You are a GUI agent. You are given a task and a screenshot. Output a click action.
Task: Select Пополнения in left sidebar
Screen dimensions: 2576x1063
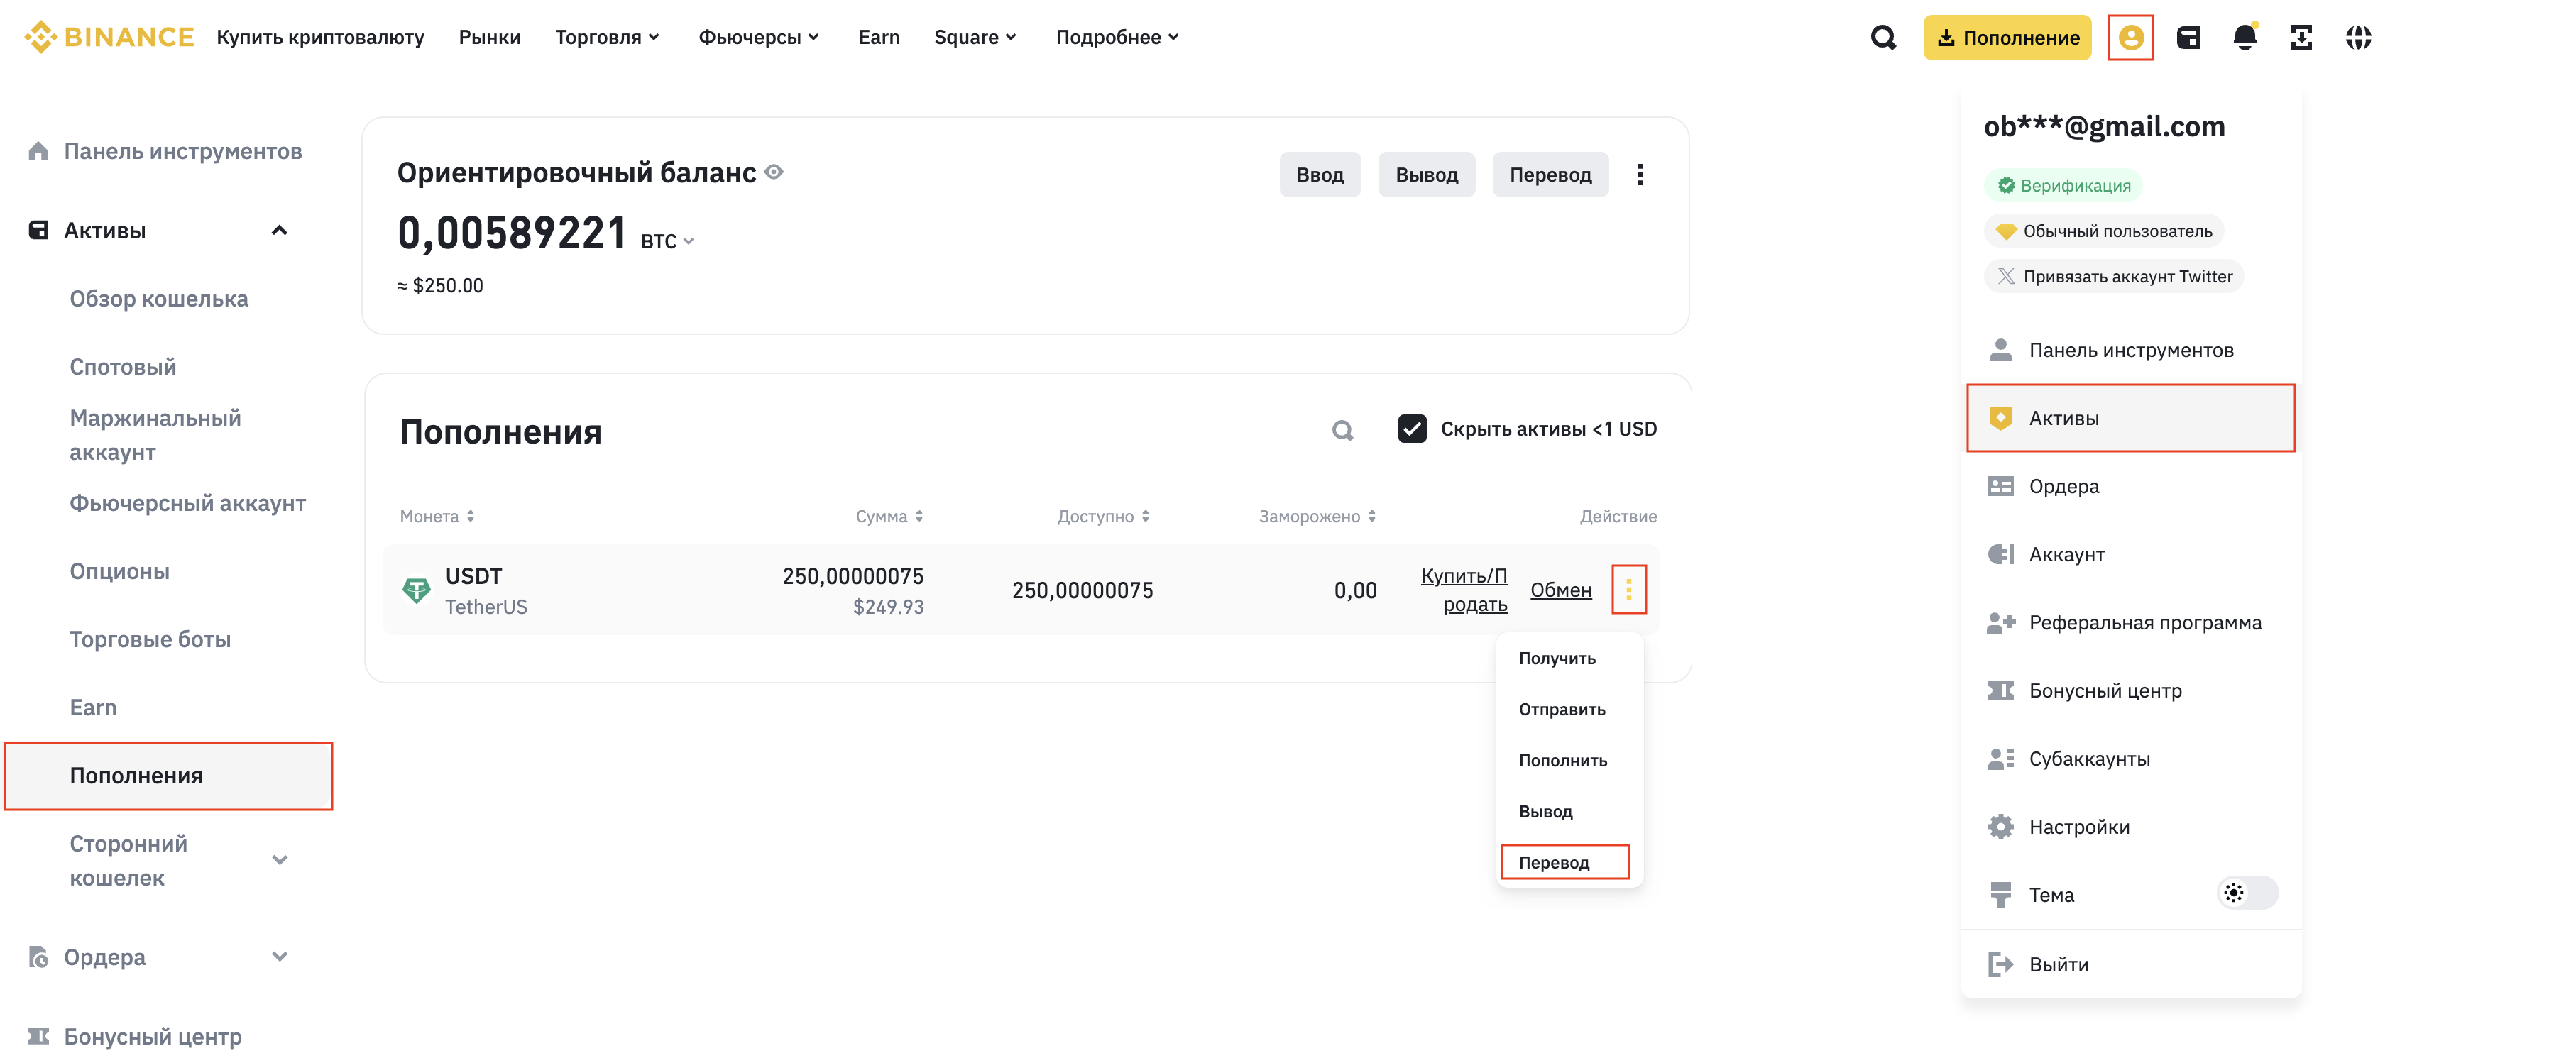click(168, 776)
